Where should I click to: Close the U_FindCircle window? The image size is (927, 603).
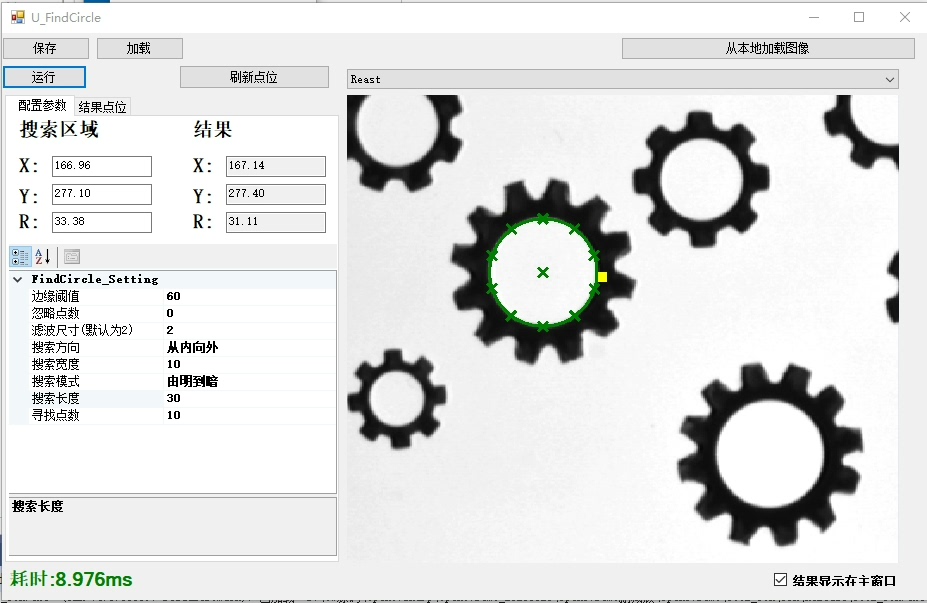tap(905, 17)
